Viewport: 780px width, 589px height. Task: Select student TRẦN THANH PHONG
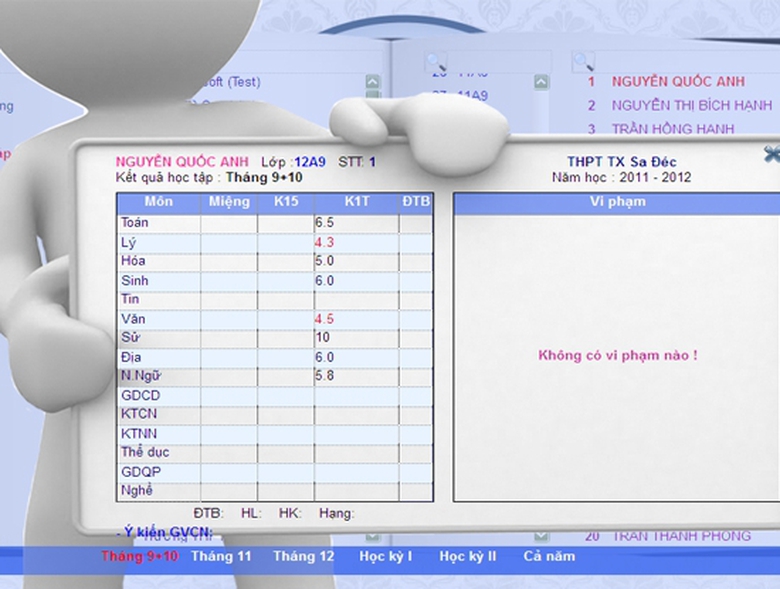tap(681, 537)
